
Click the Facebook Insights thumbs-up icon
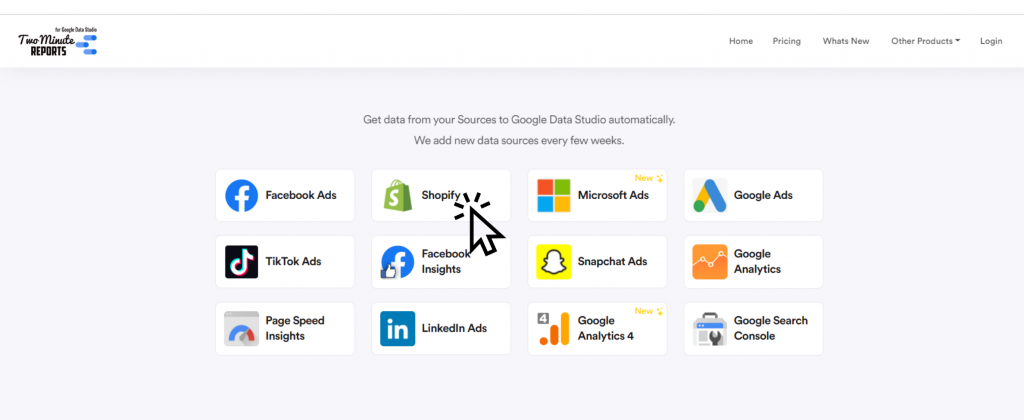(x=398, y=262)
